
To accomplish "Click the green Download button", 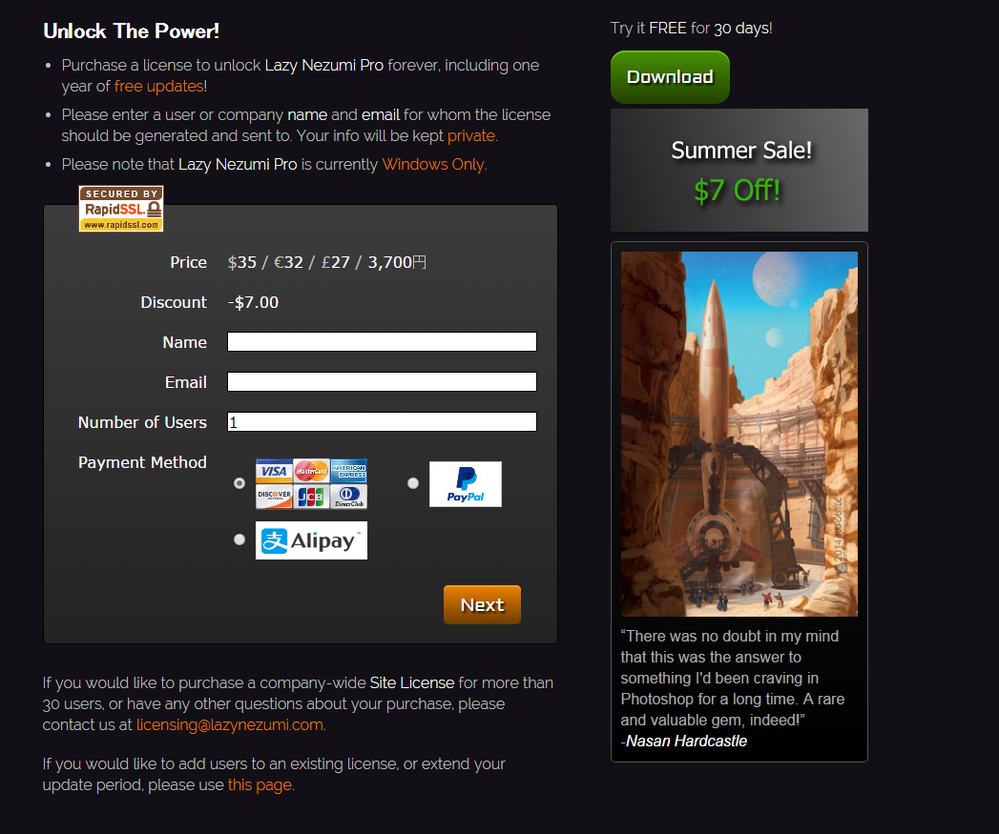I will point(670,77).
